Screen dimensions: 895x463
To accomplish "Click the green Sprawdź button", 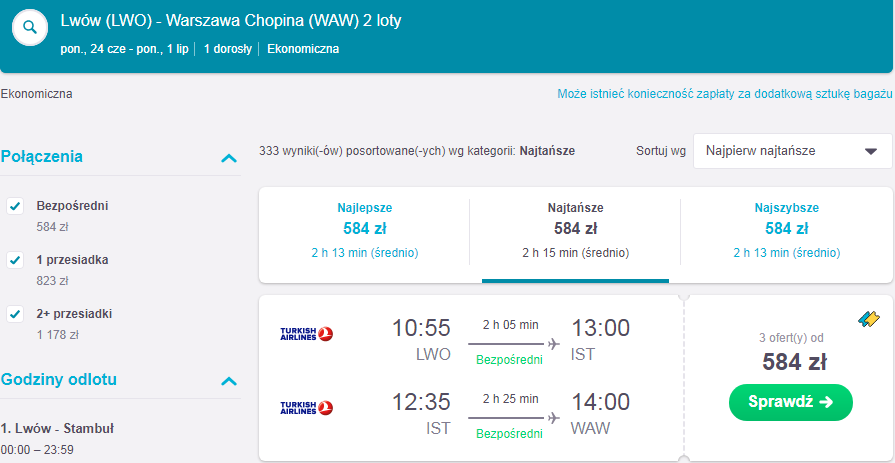I will click(x=791, y=402).
